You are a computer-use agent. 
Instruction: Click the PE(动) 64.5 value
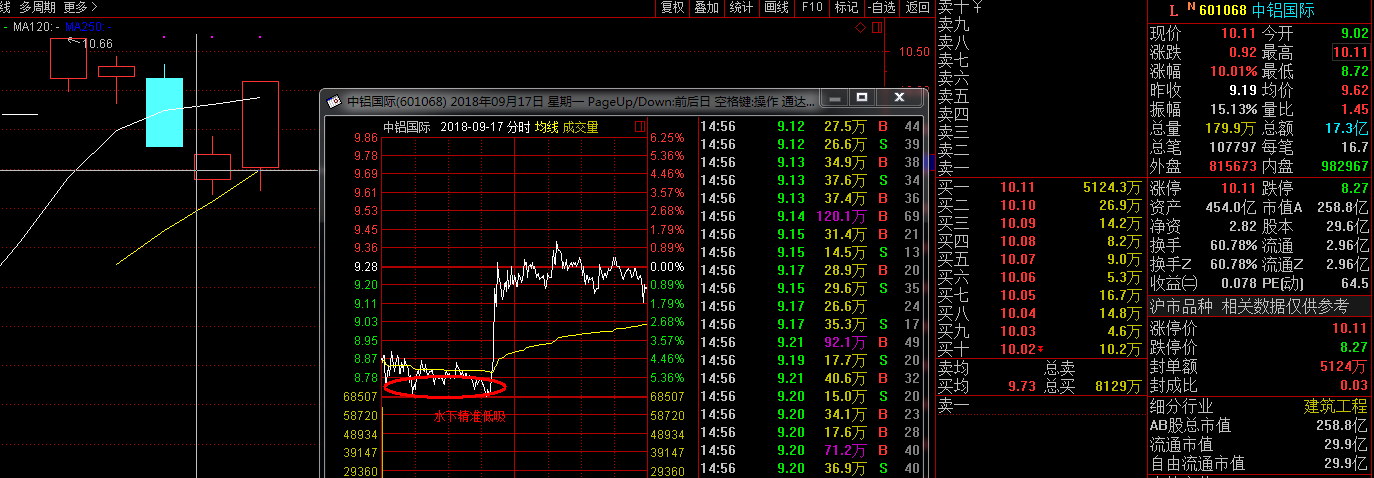click(1354, 285)
